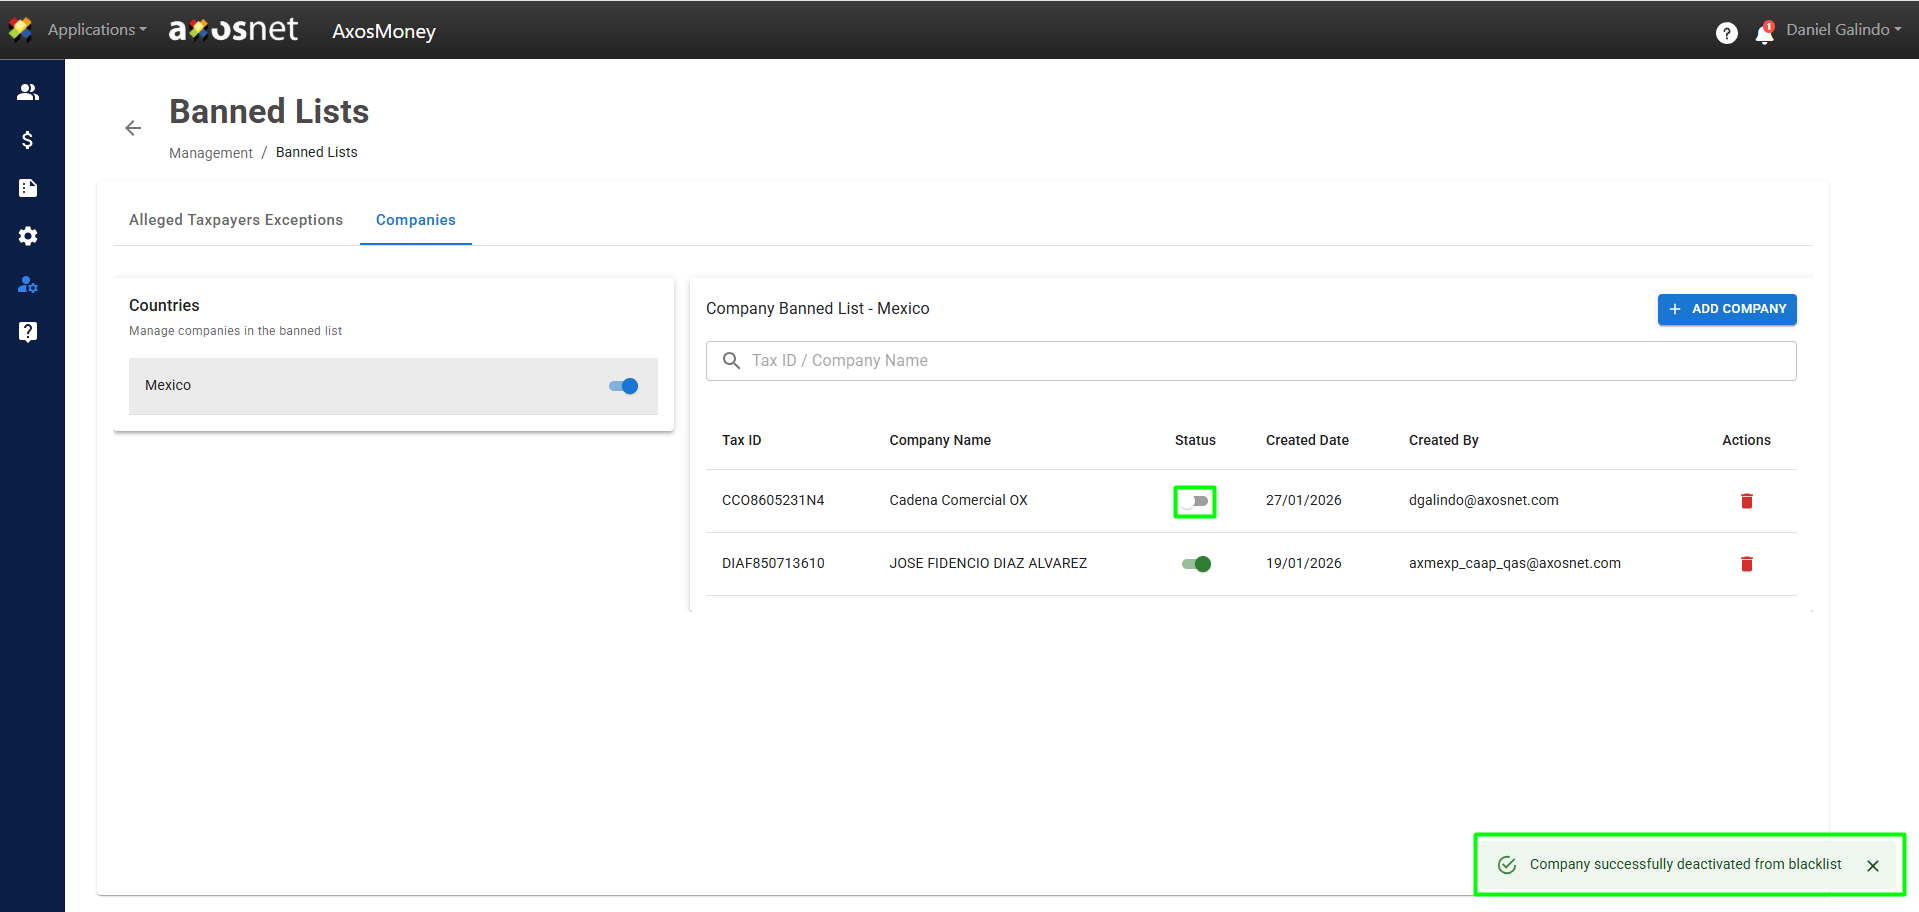Image resolution: width=1919 pixels, height=912 pixels.
Task: Select the Companies tab
Action: 415,220
